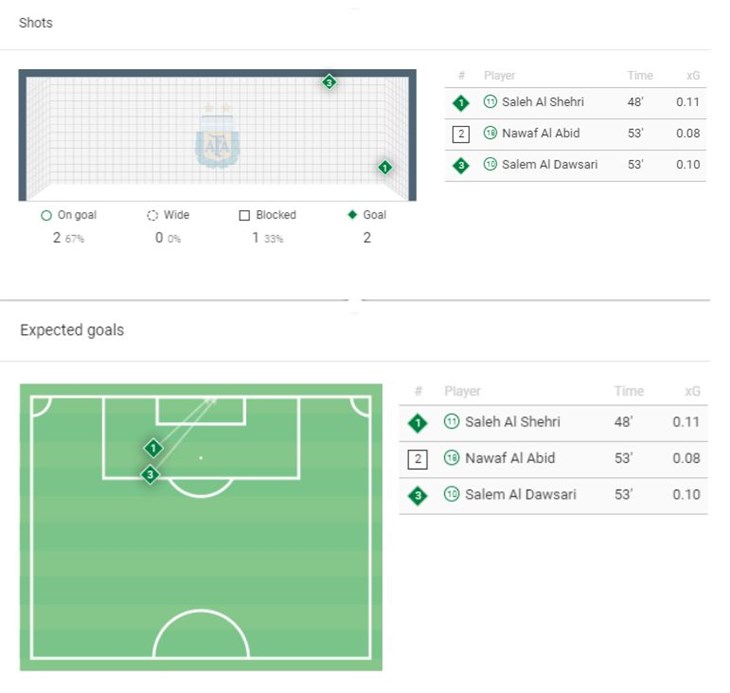Open Salem Al Dawsari in Expected goals table
The height and width of the screenshot is (693, 730).
coord(520,495)
